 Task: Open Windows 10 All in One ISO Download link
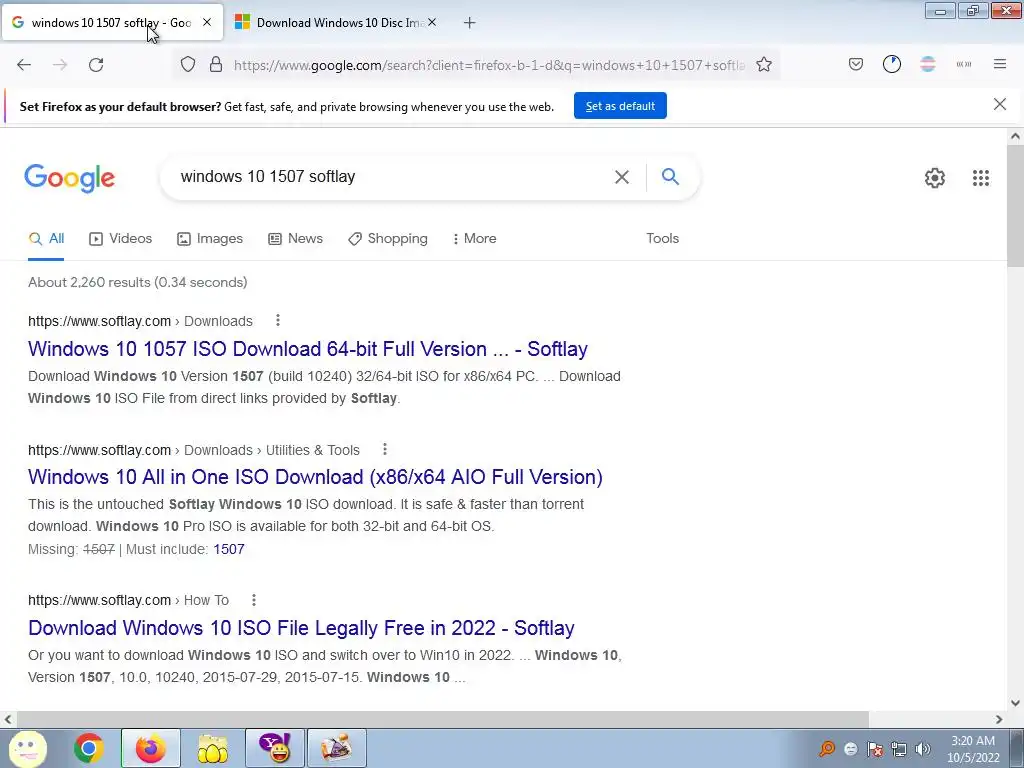click(315, 477)
